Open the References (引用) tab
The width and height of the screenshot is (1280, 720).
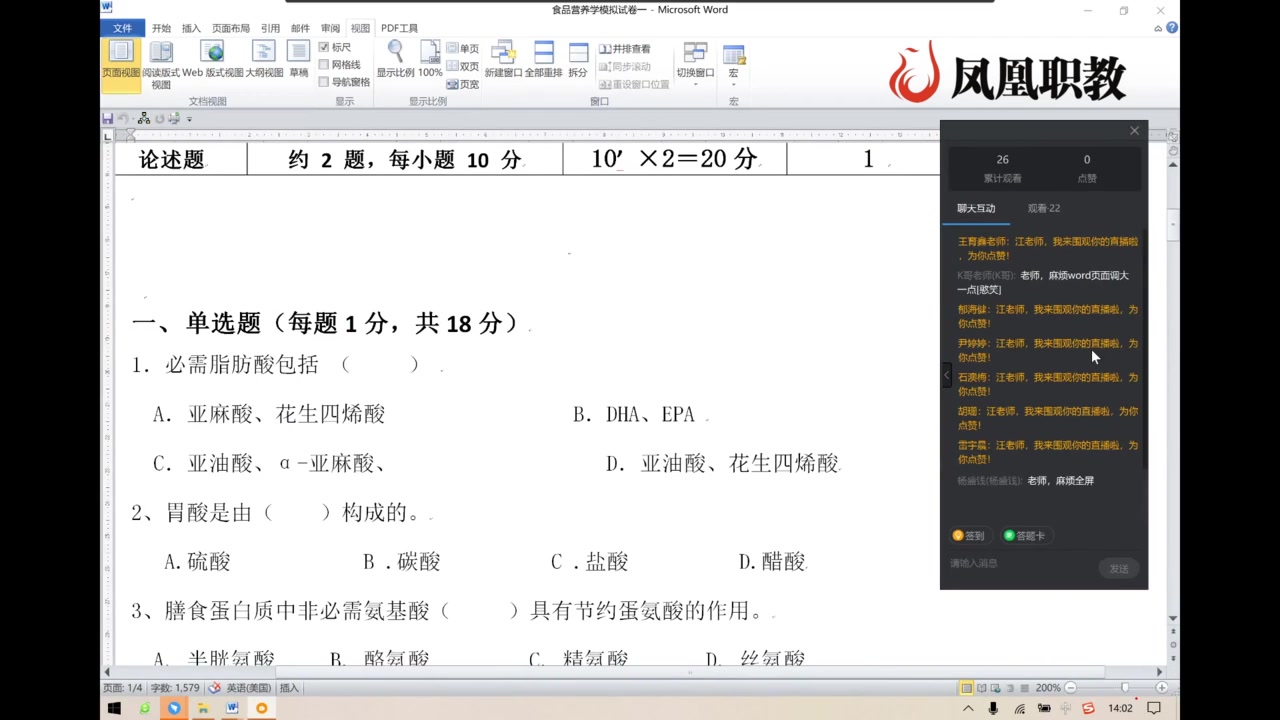pos(270,28)
